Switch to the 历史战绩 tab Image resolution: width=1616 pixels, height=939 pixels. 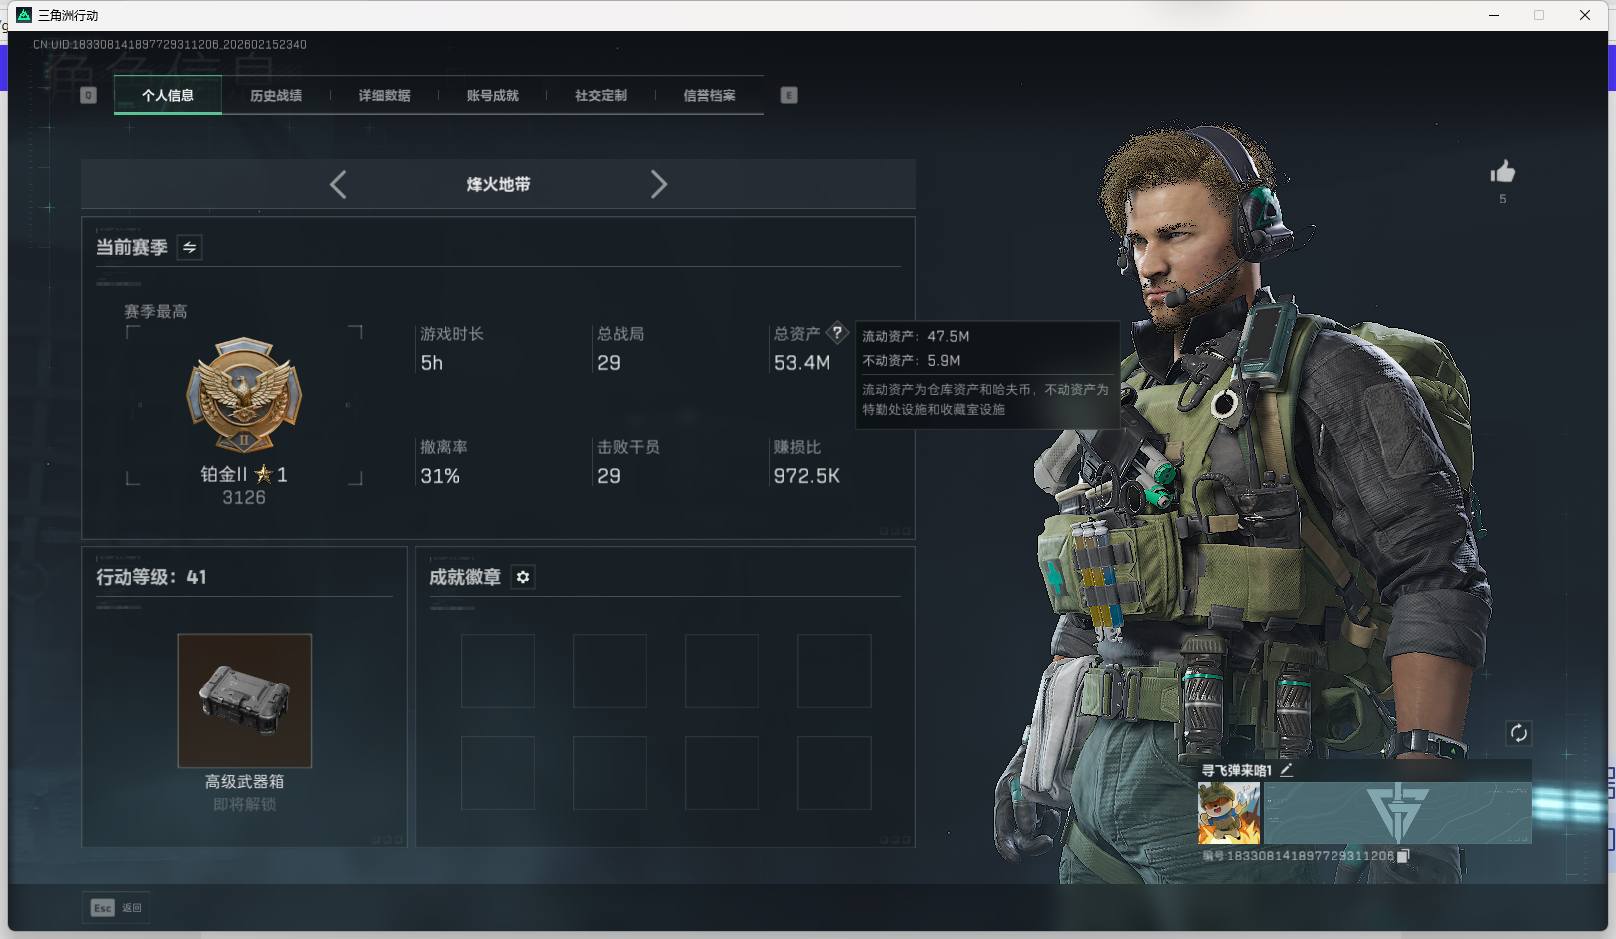(276, 95)
